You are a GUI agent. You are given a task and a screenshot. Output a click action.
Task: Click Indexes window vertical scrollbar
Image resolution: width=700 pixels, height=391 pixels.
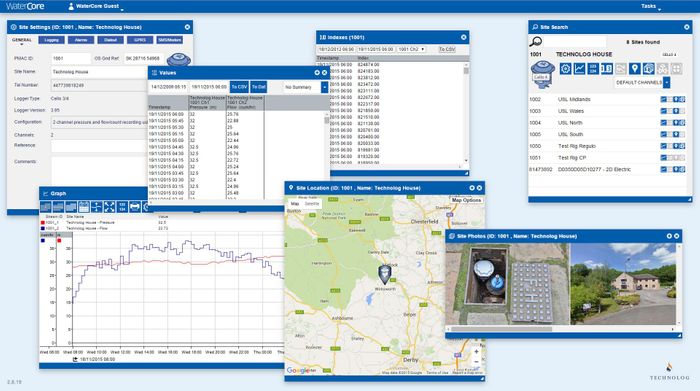click(466, 71)
